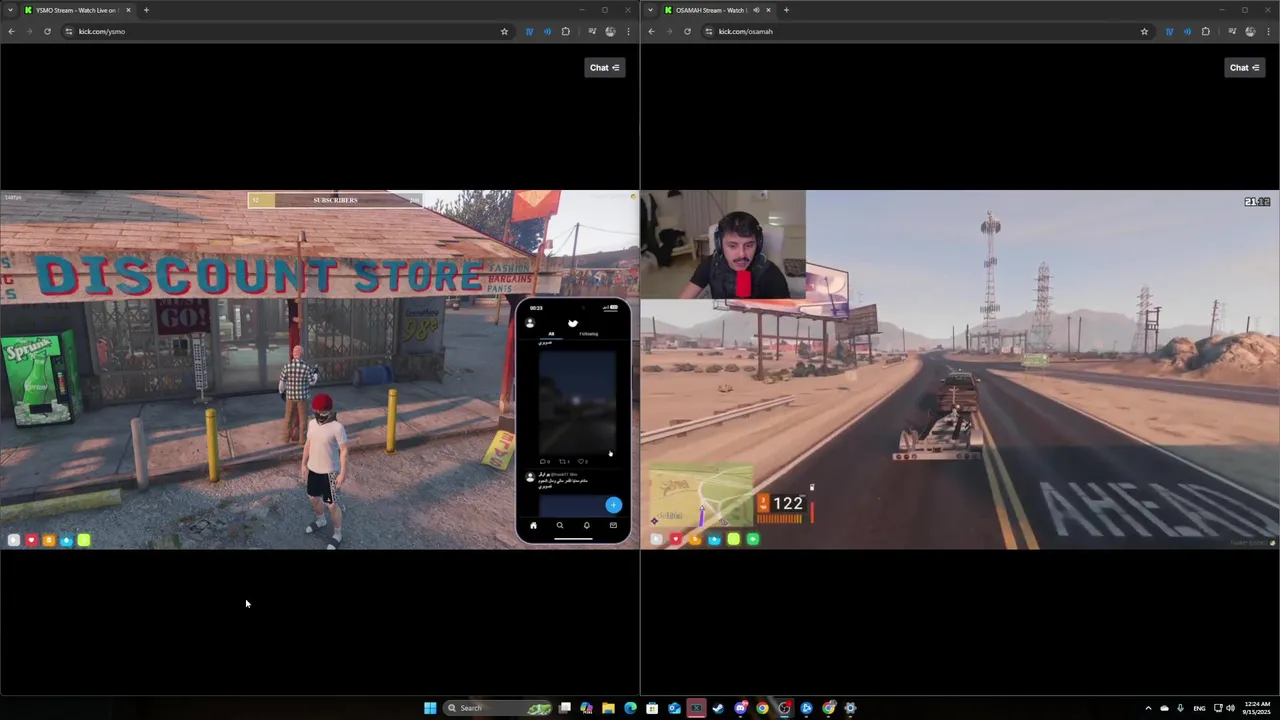Open Chrome menu in OSAMAH window
Image resolution: width=1280 pixels, height=720 pixels.
coord(1268,31)
